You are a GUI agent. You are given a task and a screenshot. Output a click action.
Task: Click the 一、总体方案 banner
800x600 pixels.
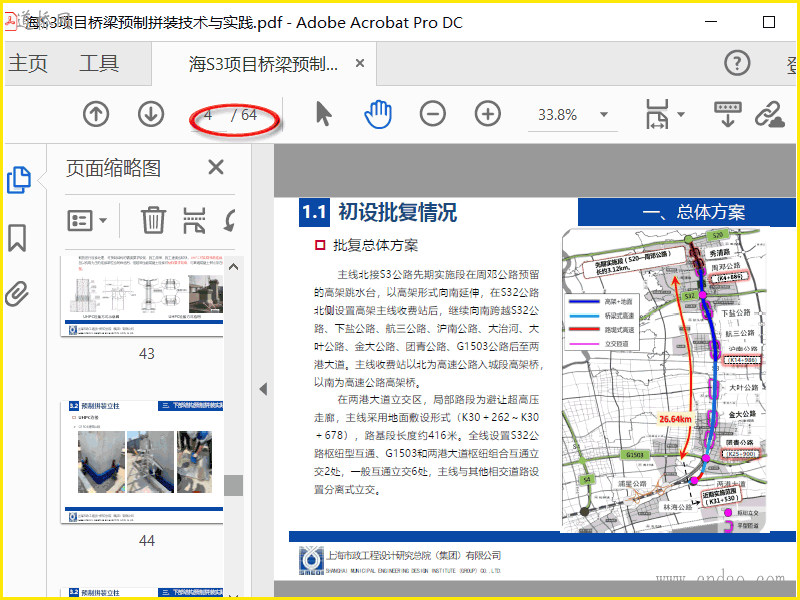pyautogui.click(x=686, y=212)
